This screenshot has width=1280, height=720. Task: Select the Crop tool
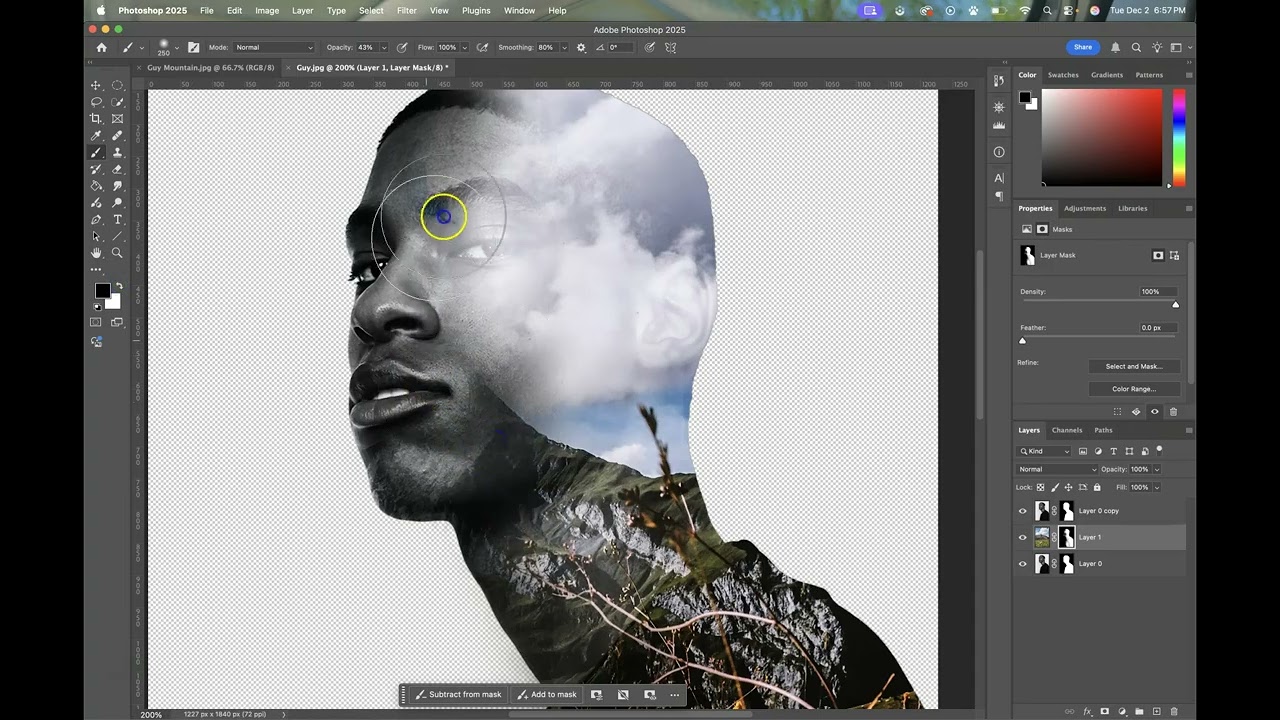(96, 119)
